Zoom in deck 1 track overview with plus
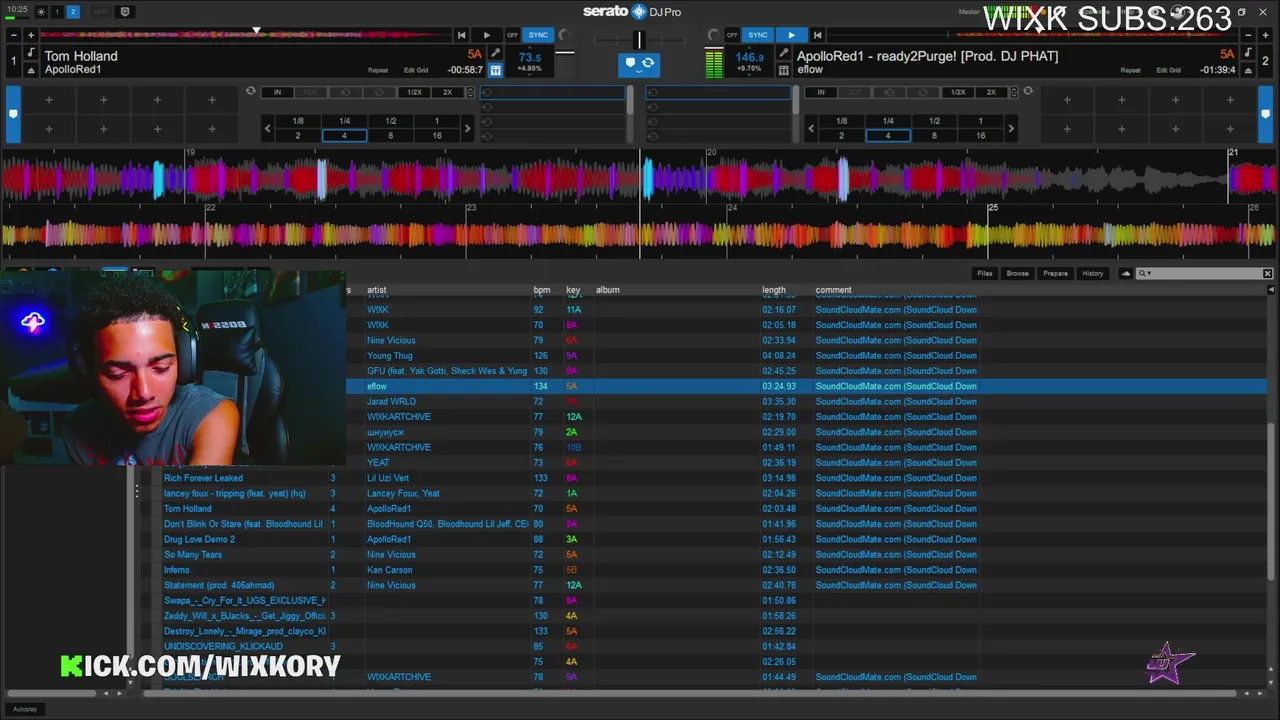Image resolution: width=1280 pixels, height=720 pixels. click(x=30, y=35)
